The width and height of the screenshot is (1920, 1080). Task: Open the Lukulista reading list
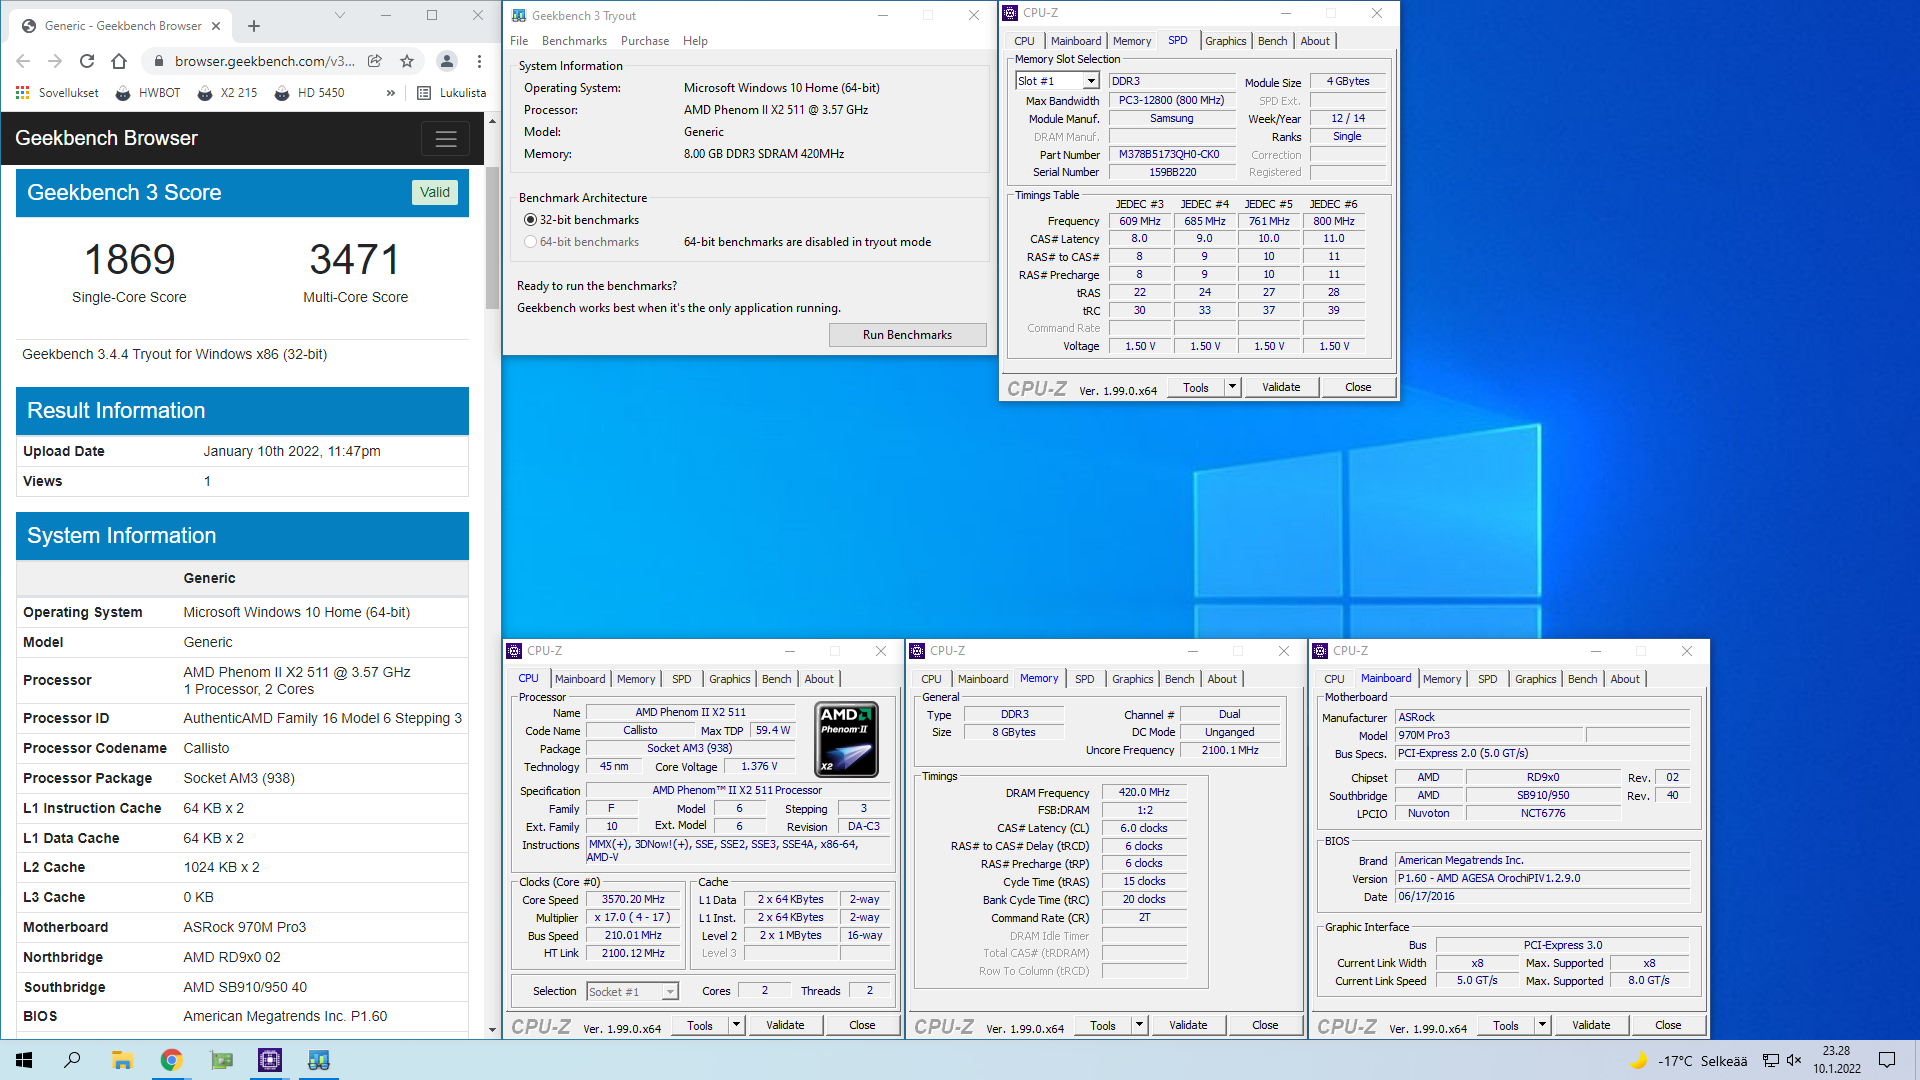pos(452,93)
